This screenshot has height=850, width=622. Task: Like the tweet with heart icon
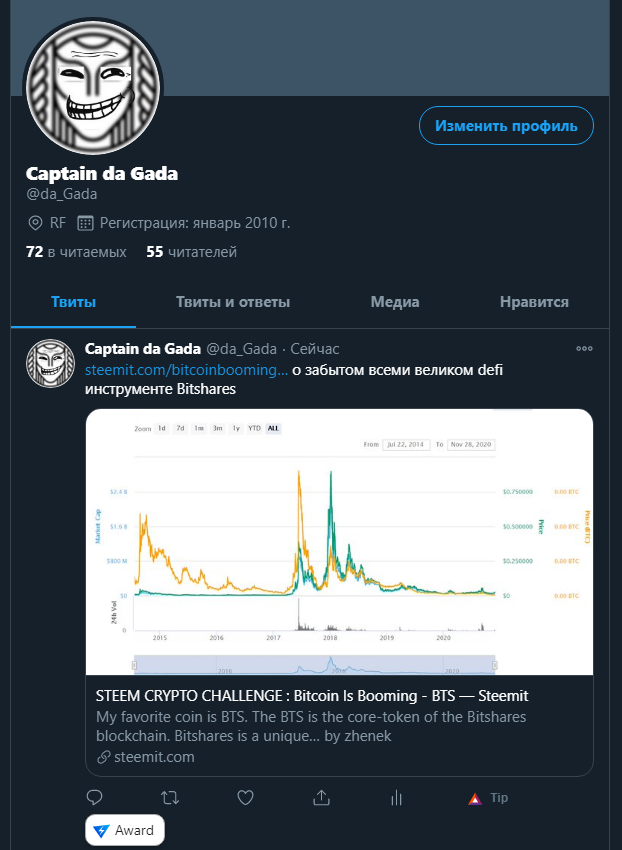coord(246,797)
